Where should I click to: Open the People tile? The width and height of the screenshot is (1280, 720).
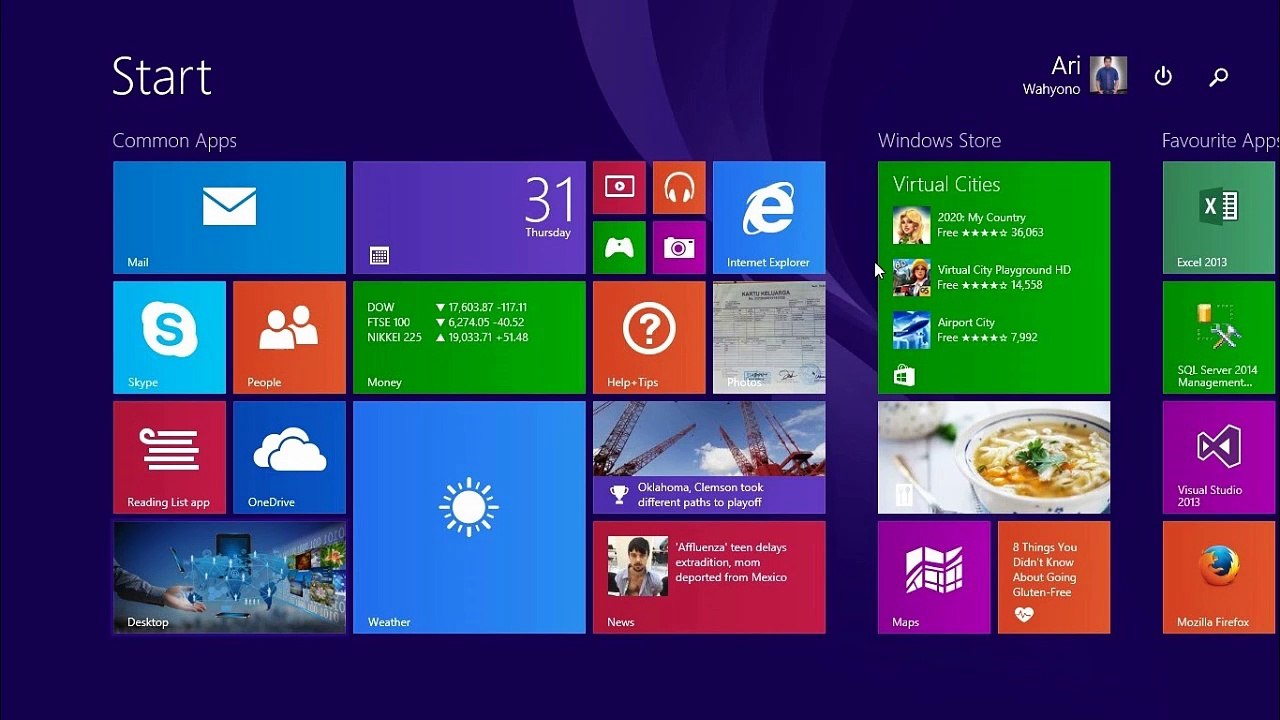pyautogui.click(x=289, y=337)
